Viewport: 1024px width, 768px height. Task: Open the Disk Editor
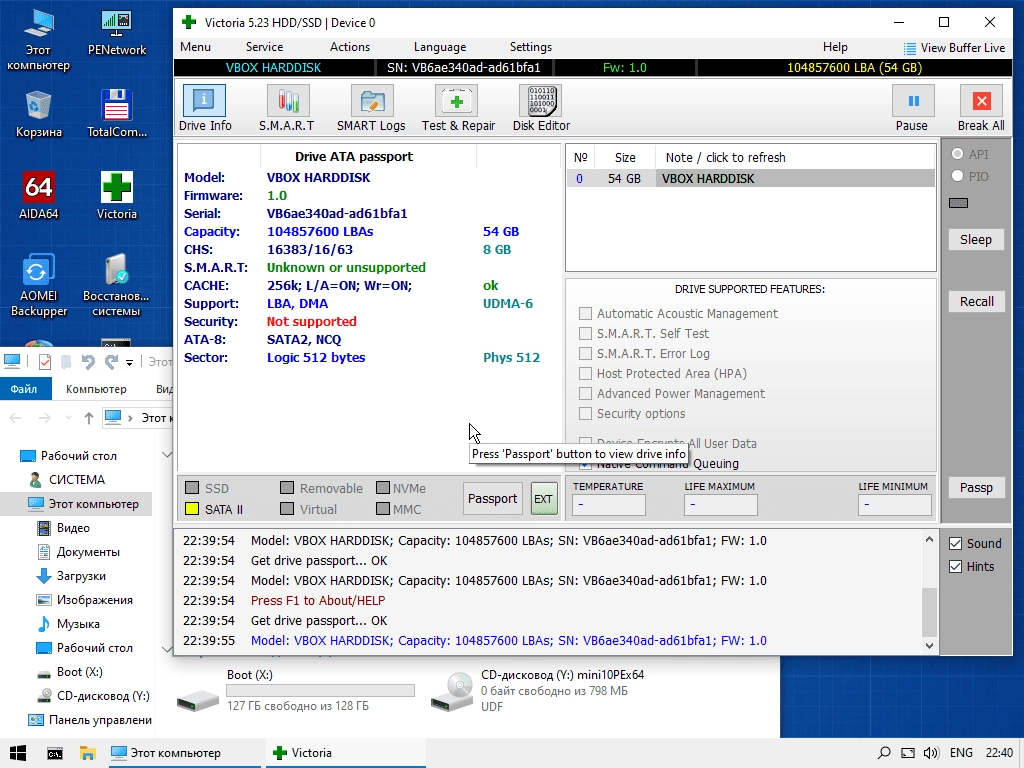(541, 108)
